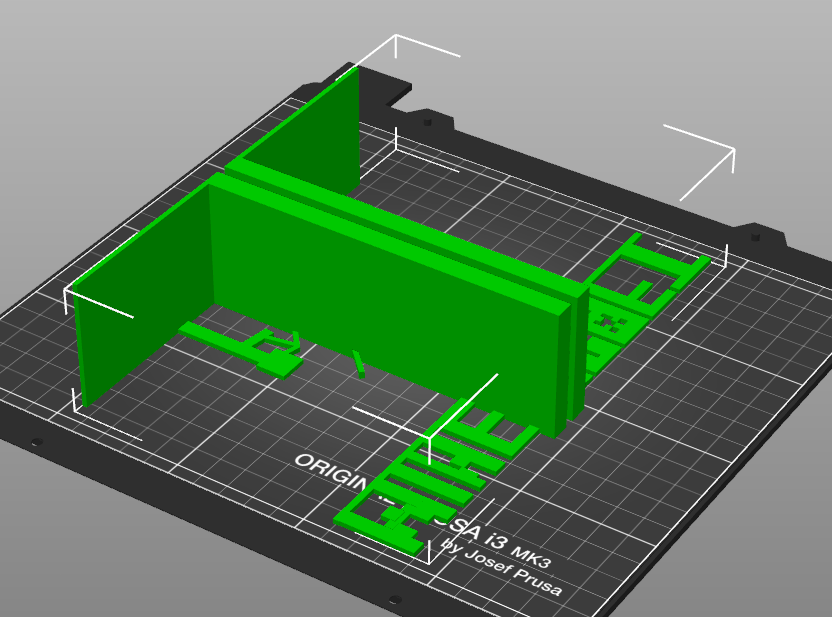832x617 pixels.
Task: Click the rear-right bed screw hole
Action: pos(755,238)
